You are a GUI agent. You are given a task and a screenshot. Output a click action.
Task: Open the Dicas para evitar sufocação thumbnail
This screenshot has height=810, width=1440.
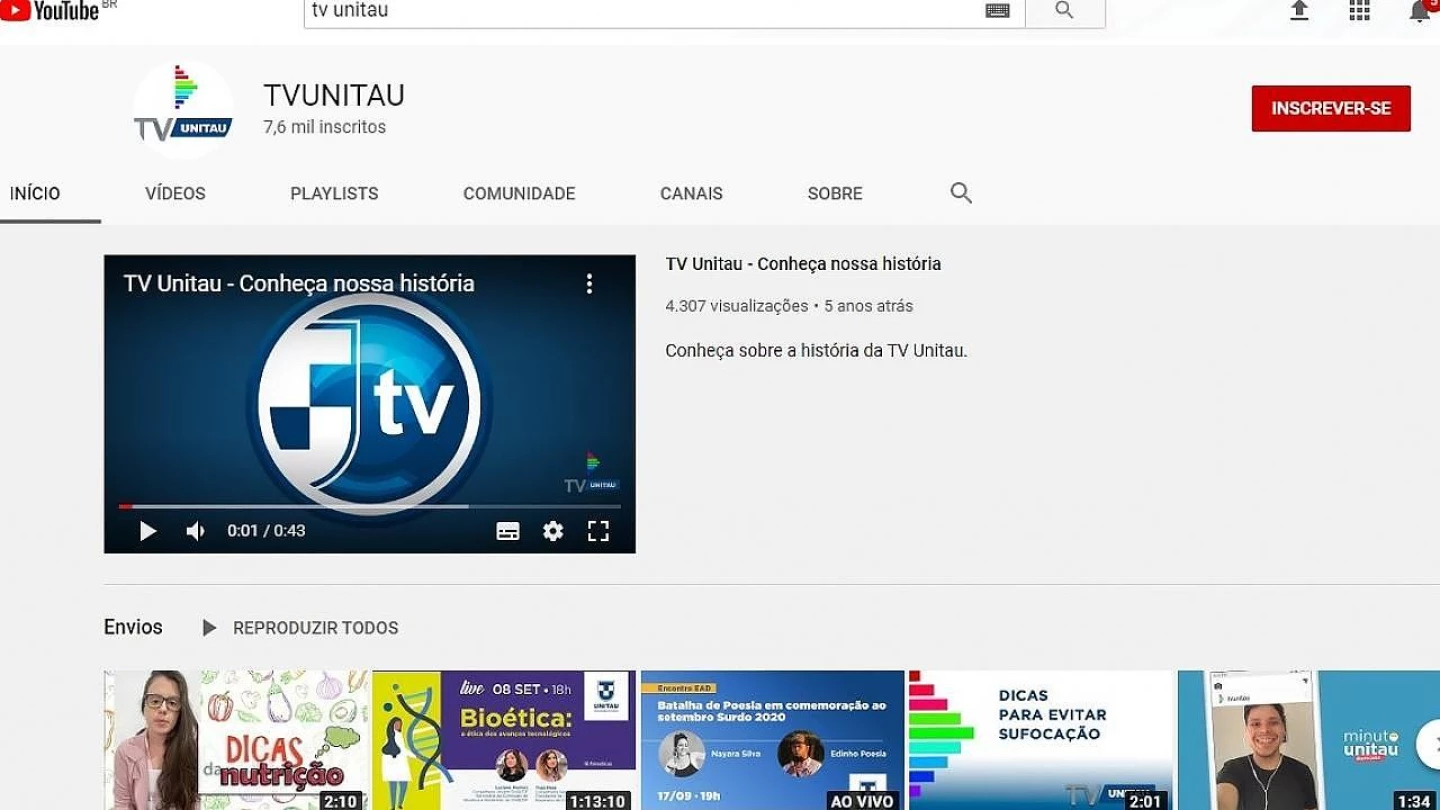pyautogui.click(x=1040, y=740)
